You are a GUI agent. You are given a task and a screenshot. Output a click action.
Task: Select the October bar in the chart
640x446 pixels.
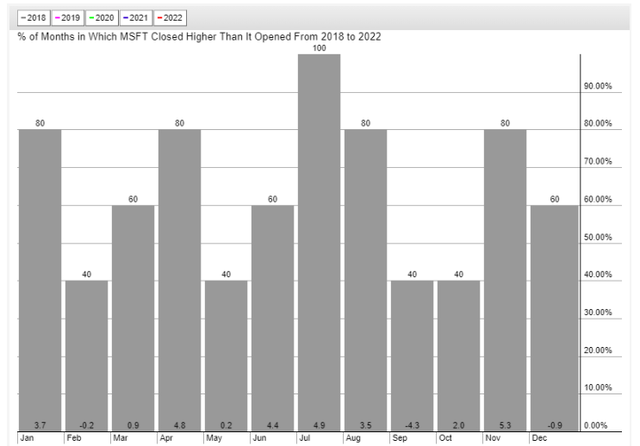click(459, 355)
